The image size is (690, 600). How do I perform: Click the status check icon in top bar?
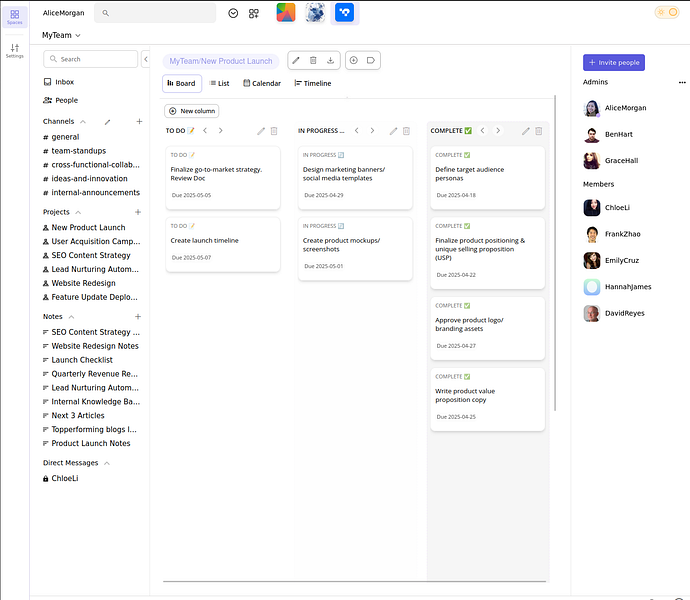(x=233, y=13)
